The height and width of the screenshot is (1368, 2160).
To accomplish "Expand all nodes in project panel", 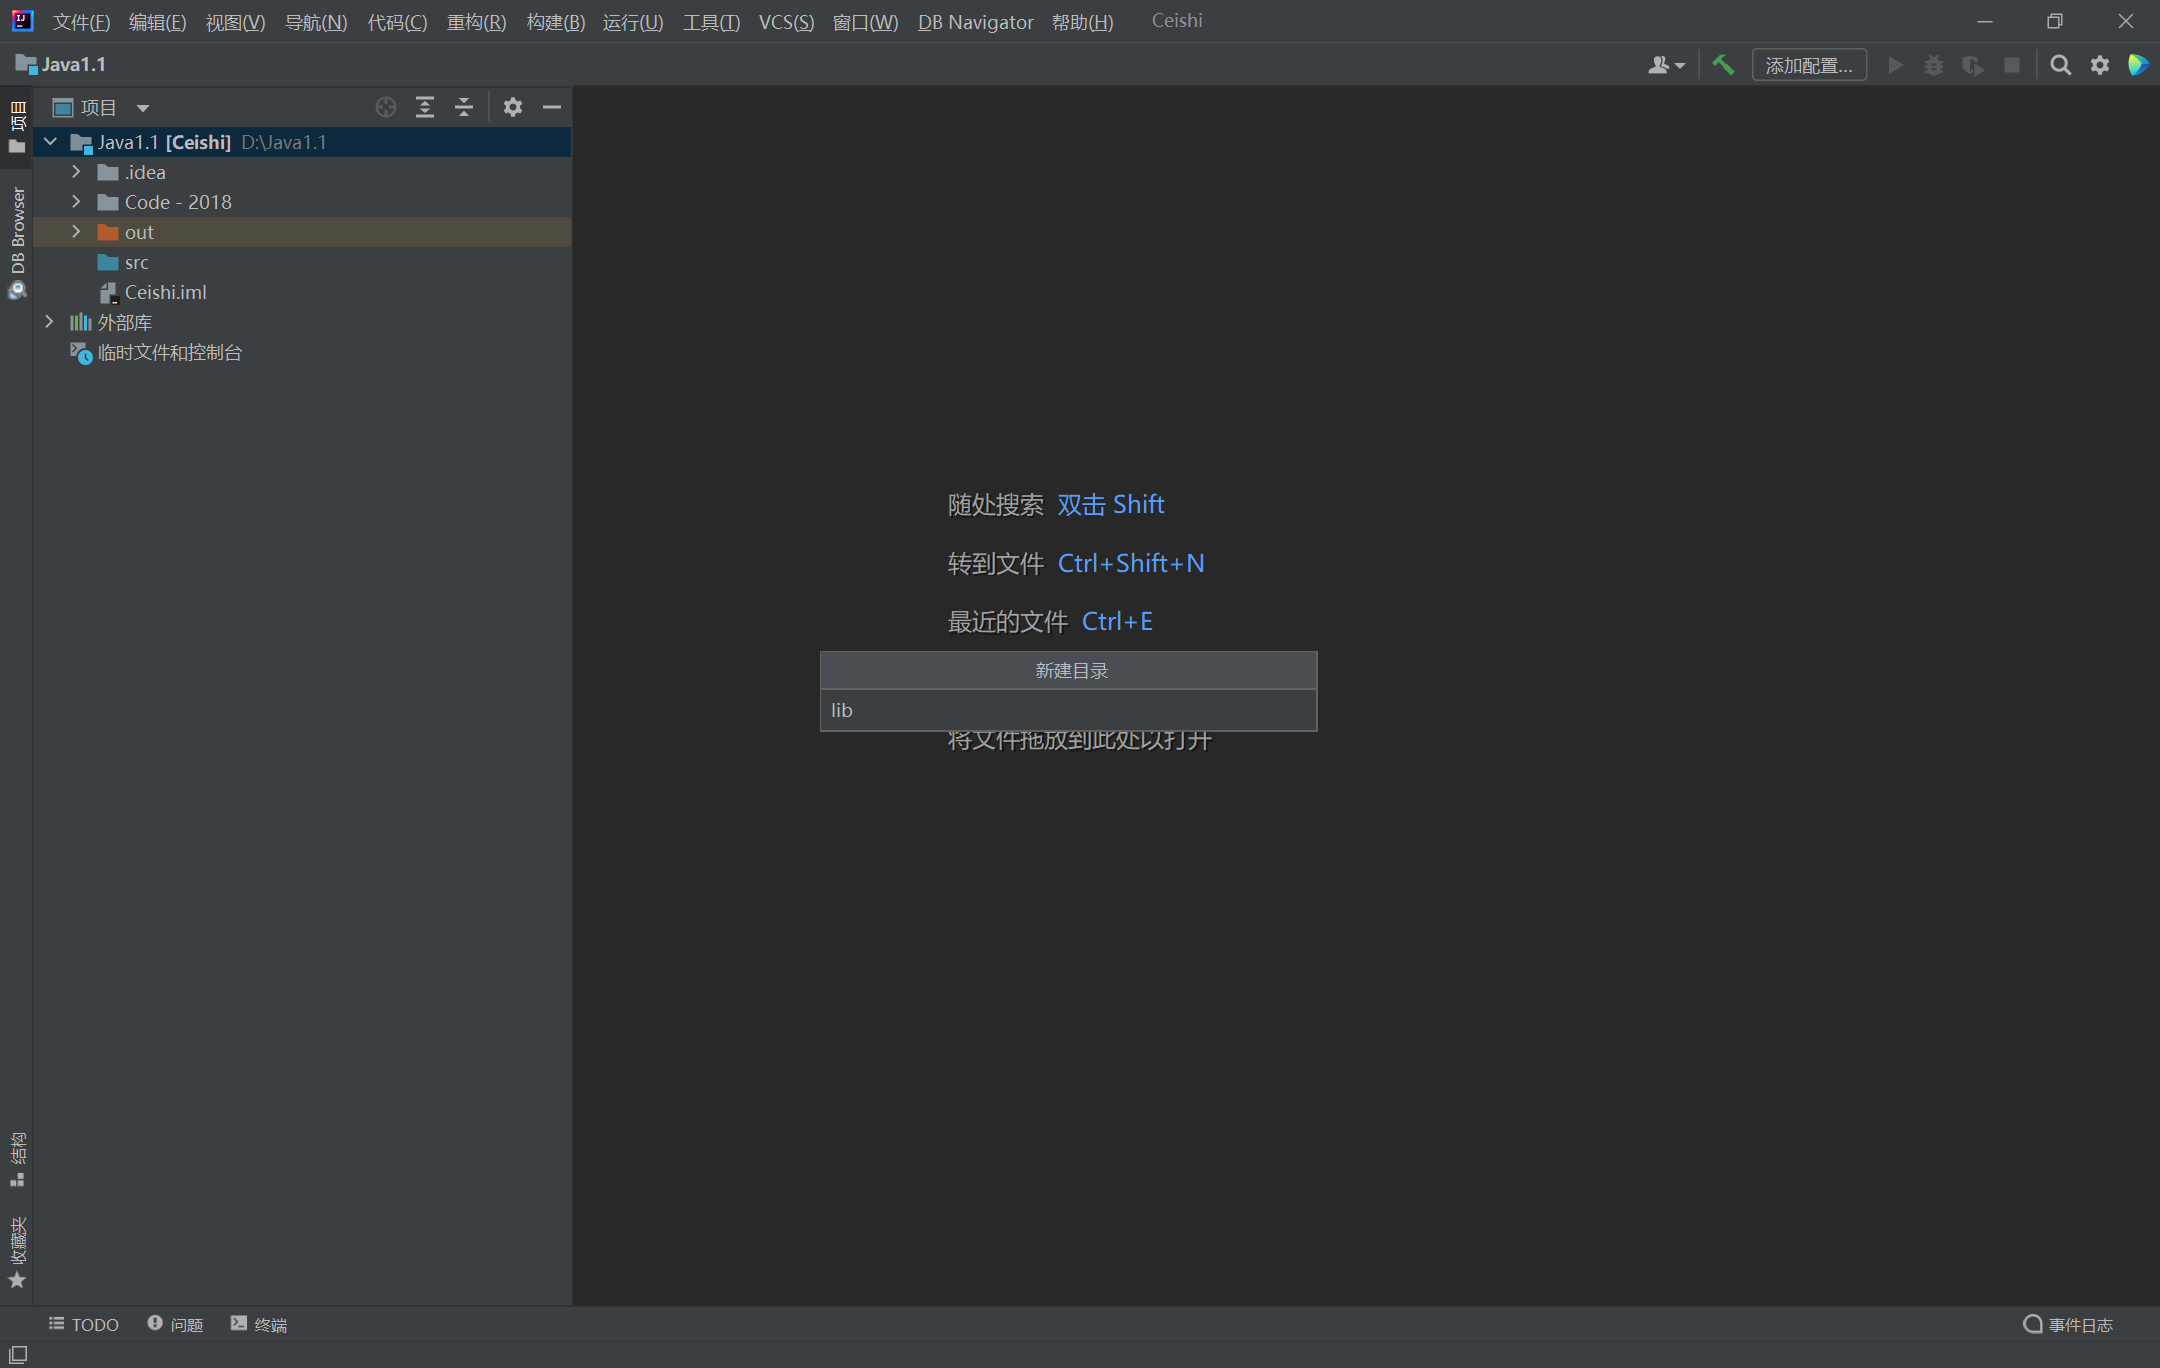I will click(x=425, y=107).
